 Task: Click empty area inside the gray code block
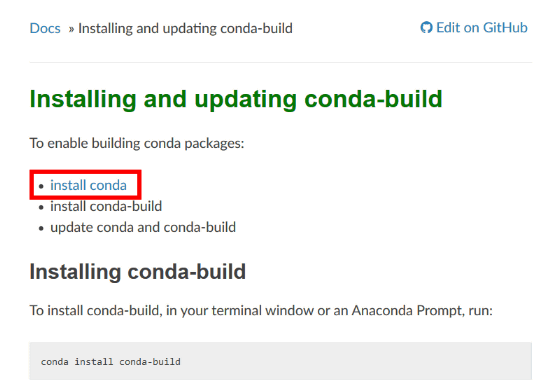(357, 361)
